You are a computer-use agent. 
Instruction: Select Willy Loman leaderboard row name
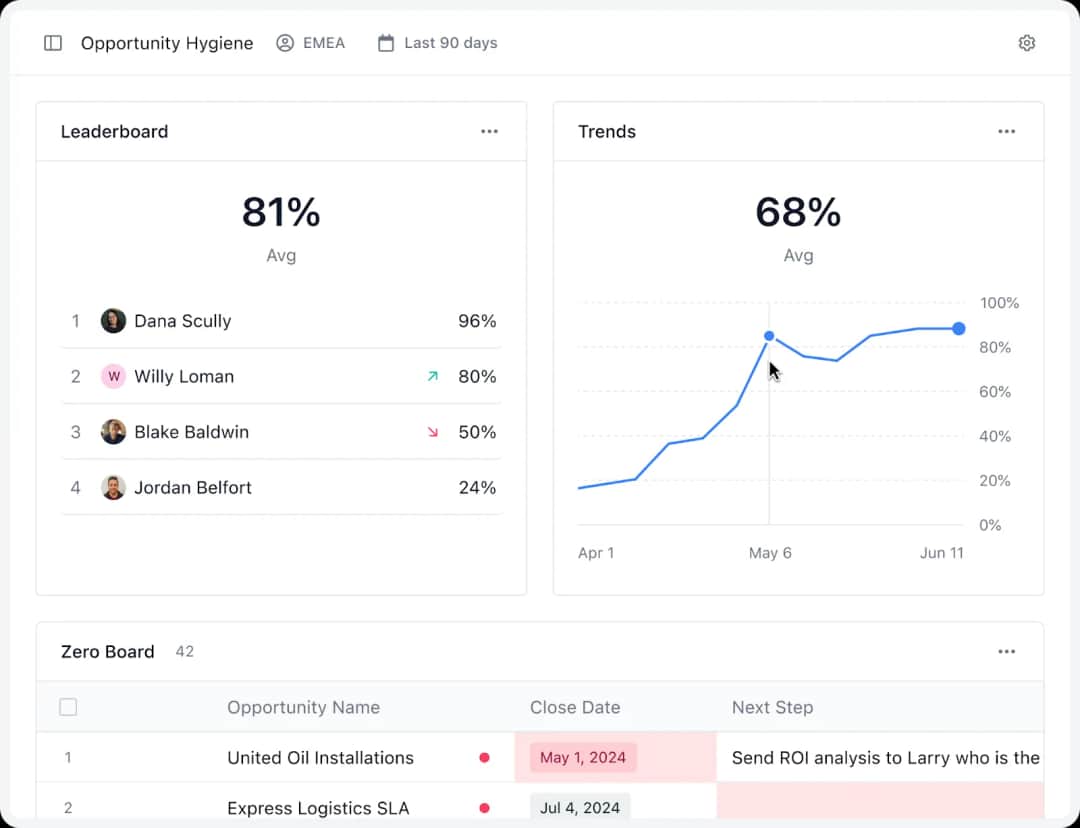pyautogui.click(x=184, y=376)
